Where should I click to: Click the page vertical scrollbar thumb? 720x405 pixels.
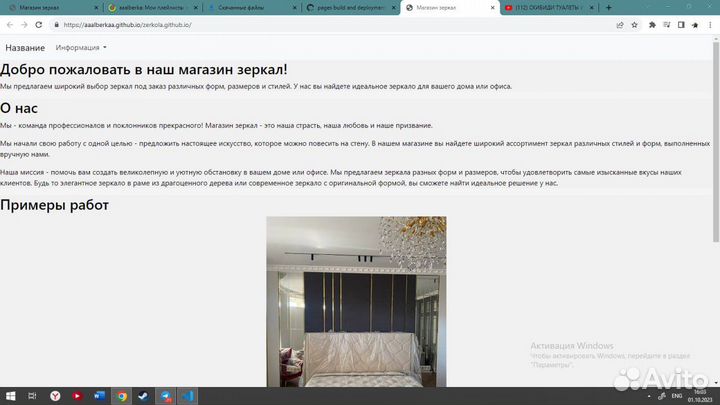(x=716, y=142)
